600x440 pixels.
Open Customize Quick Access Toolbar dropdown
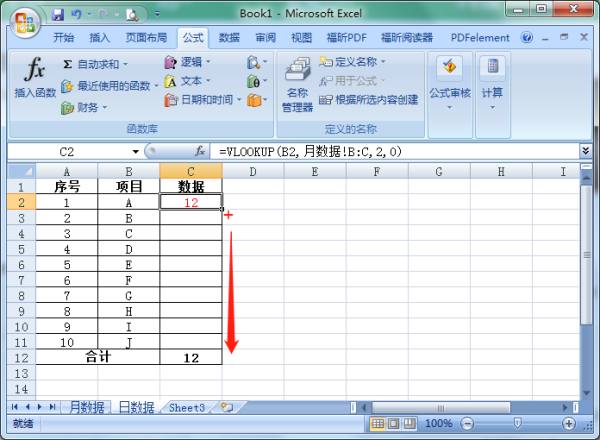157,15
